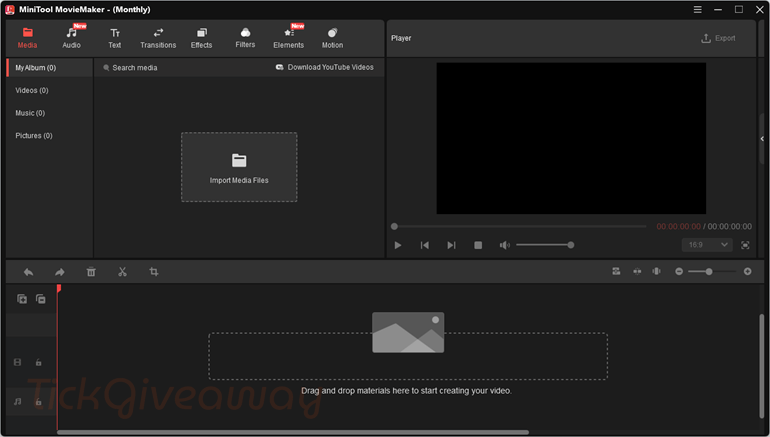Click the Split scissors icon
Screen dimensions: 770x437
[x=122, y=272]
